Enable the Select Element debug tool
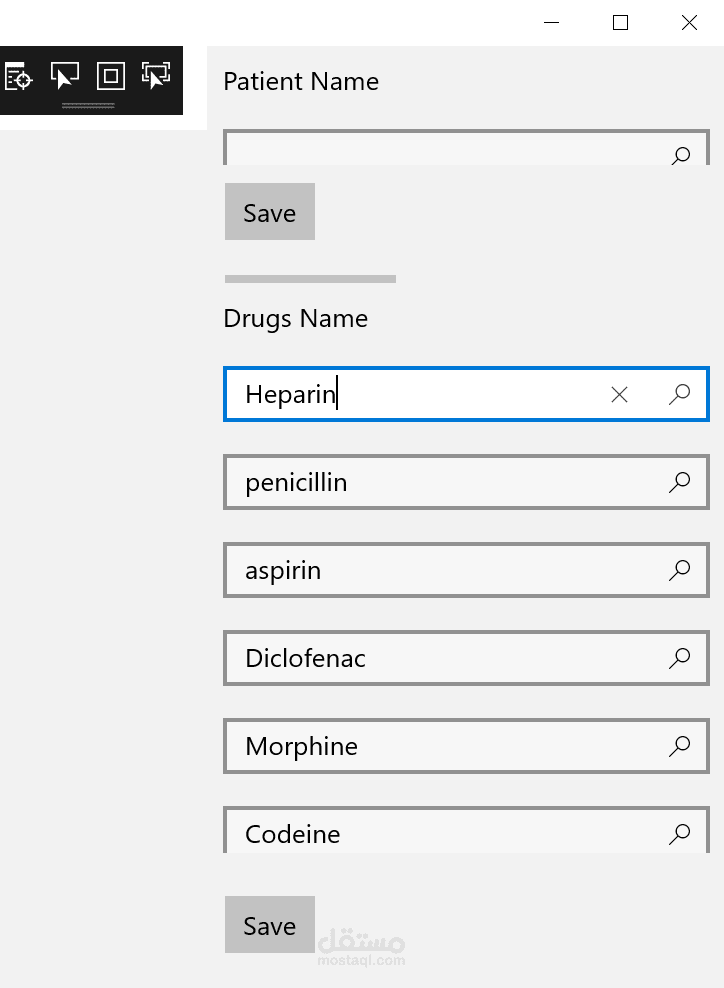 (x=65, y=76)
